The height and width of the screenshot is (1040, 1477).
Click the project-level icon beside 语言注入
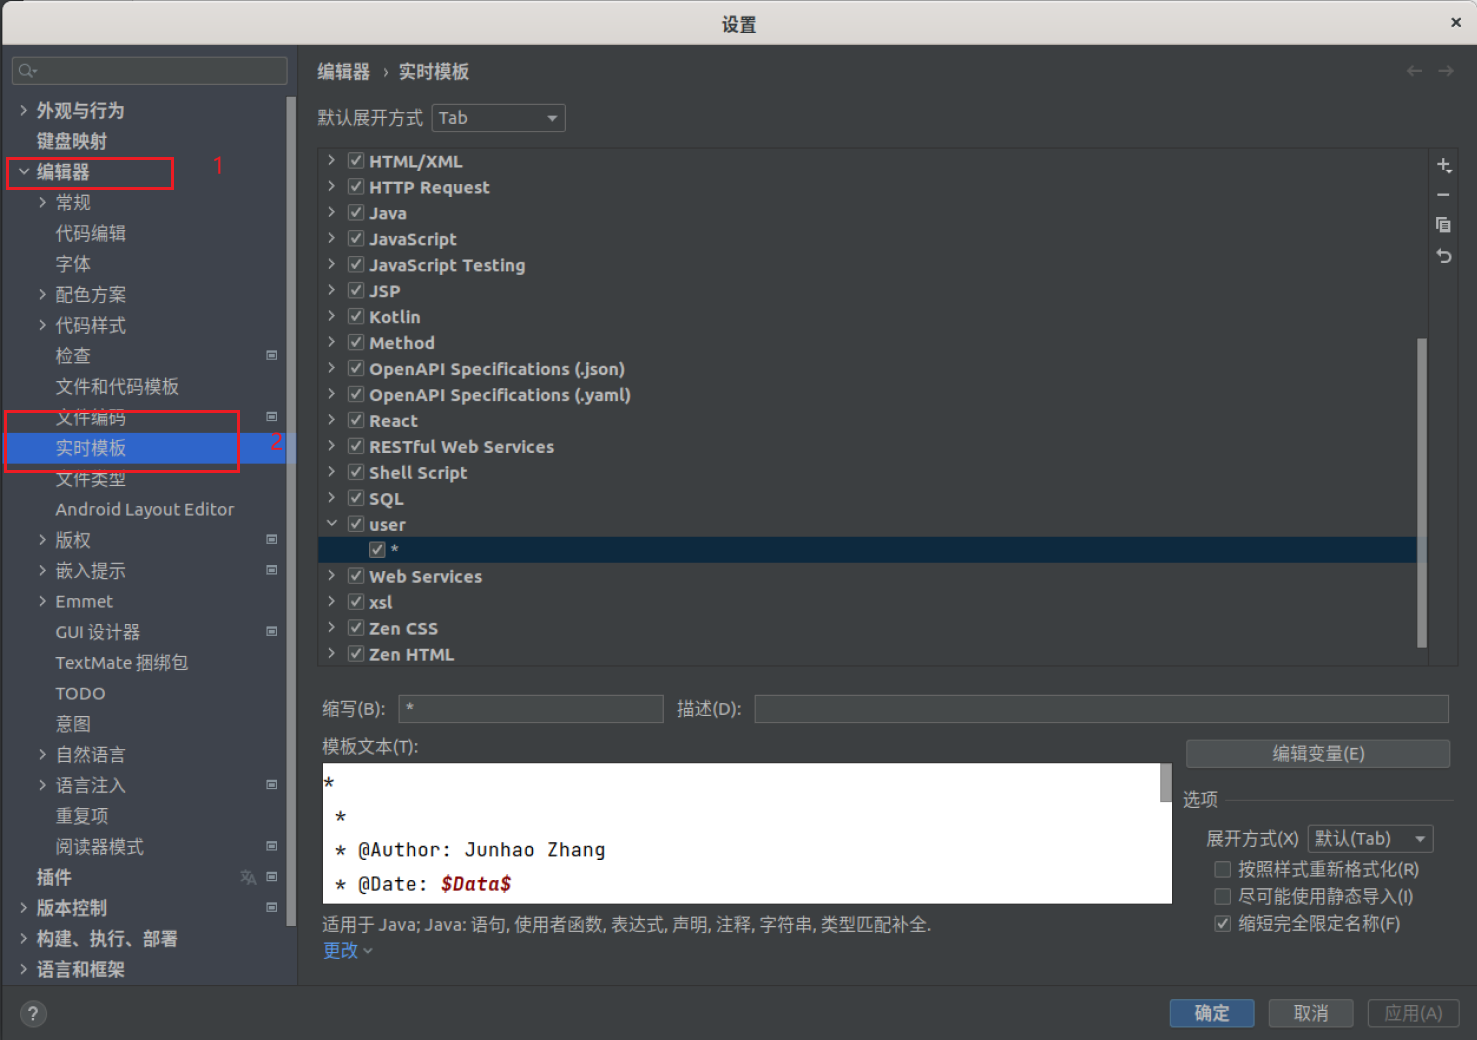coord(271,785)
